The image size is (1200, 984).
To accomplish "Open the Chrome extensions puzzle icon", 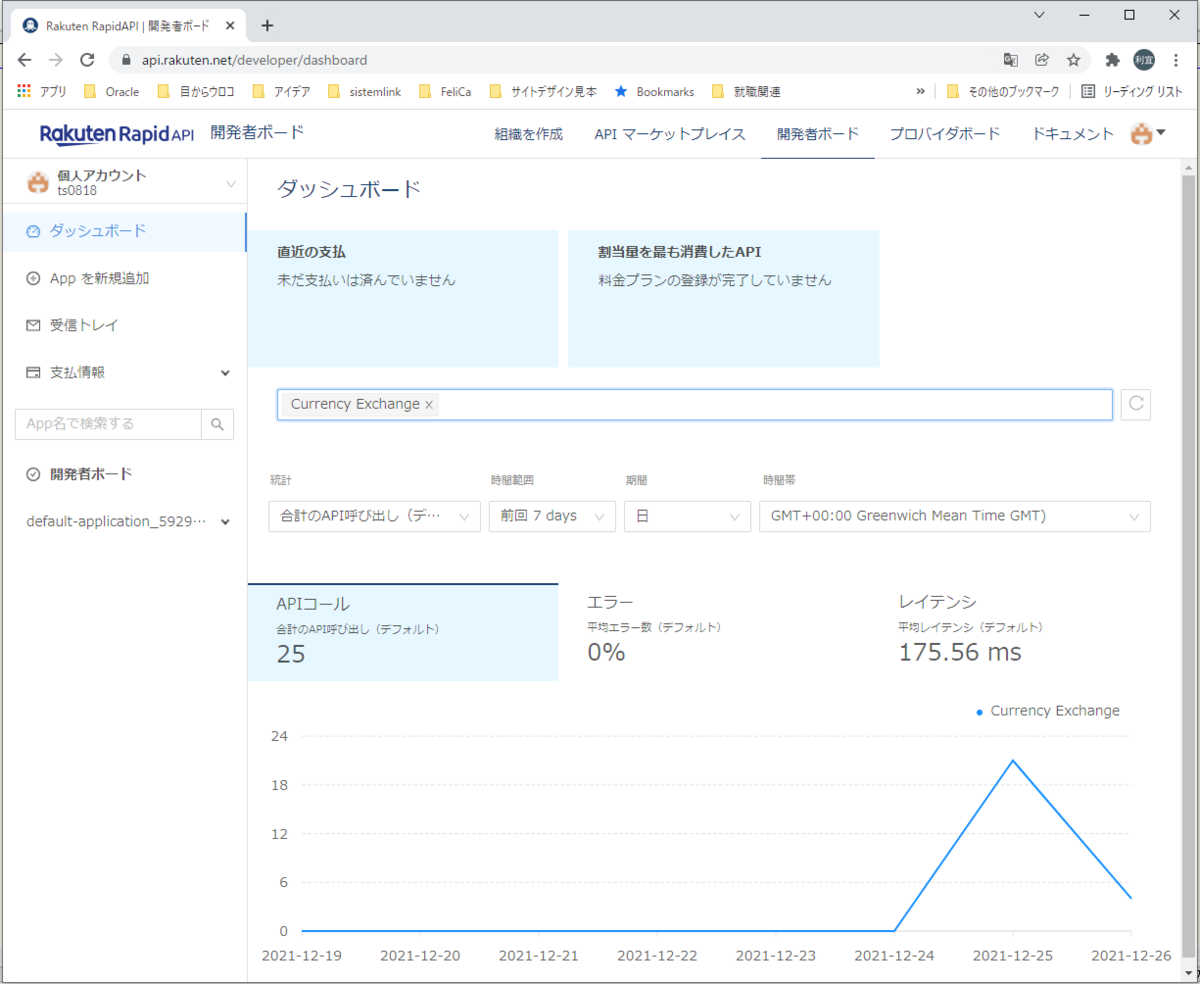I will click(x=1111, y=60).
